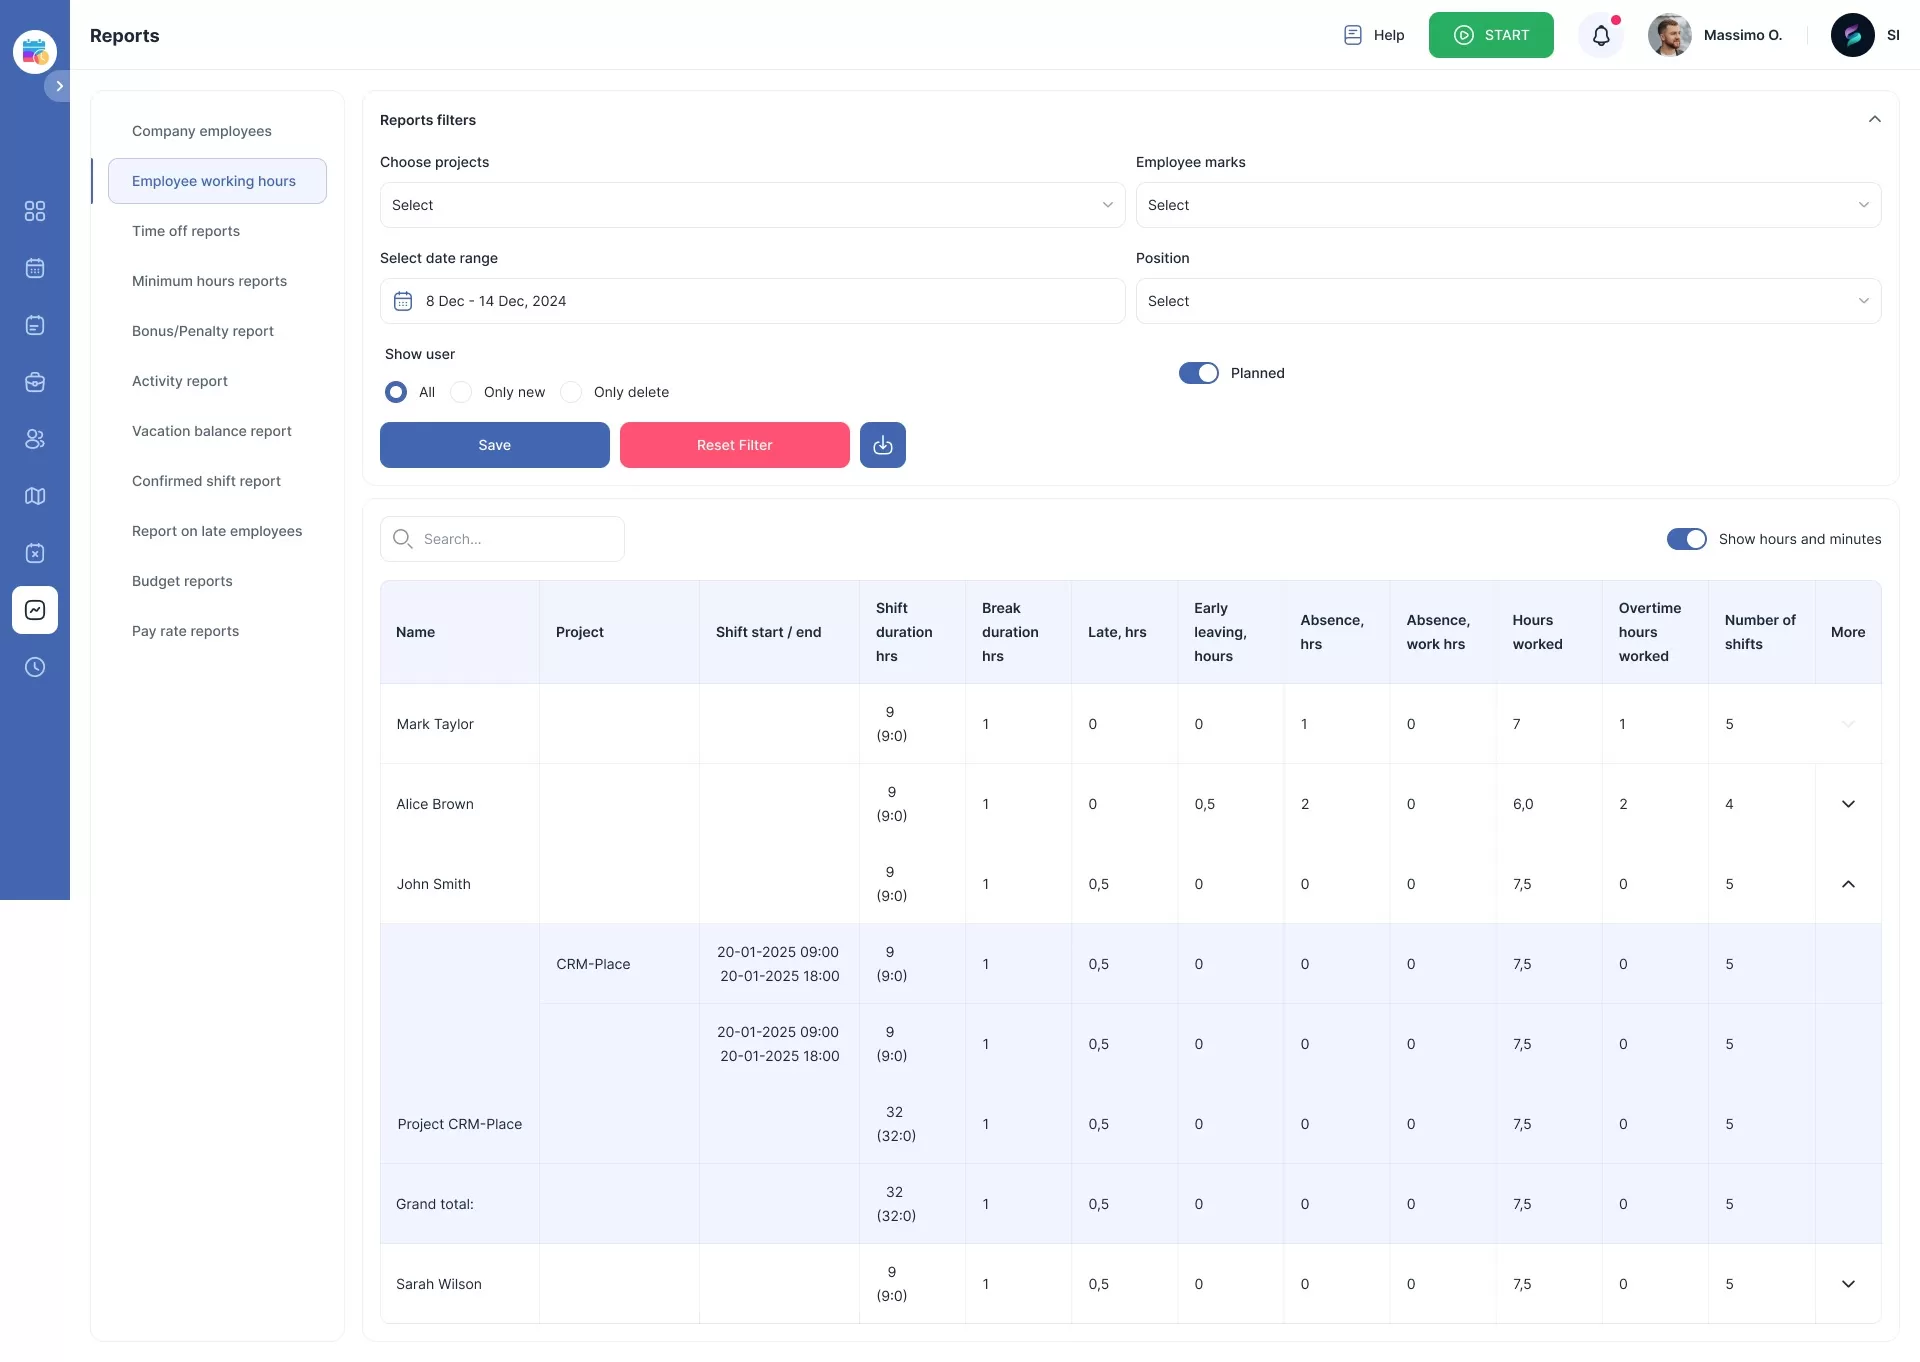This screenshot has height=1362, width=1920.
Task: Open Budget reports menu item
Action: (x=182, y=581)
